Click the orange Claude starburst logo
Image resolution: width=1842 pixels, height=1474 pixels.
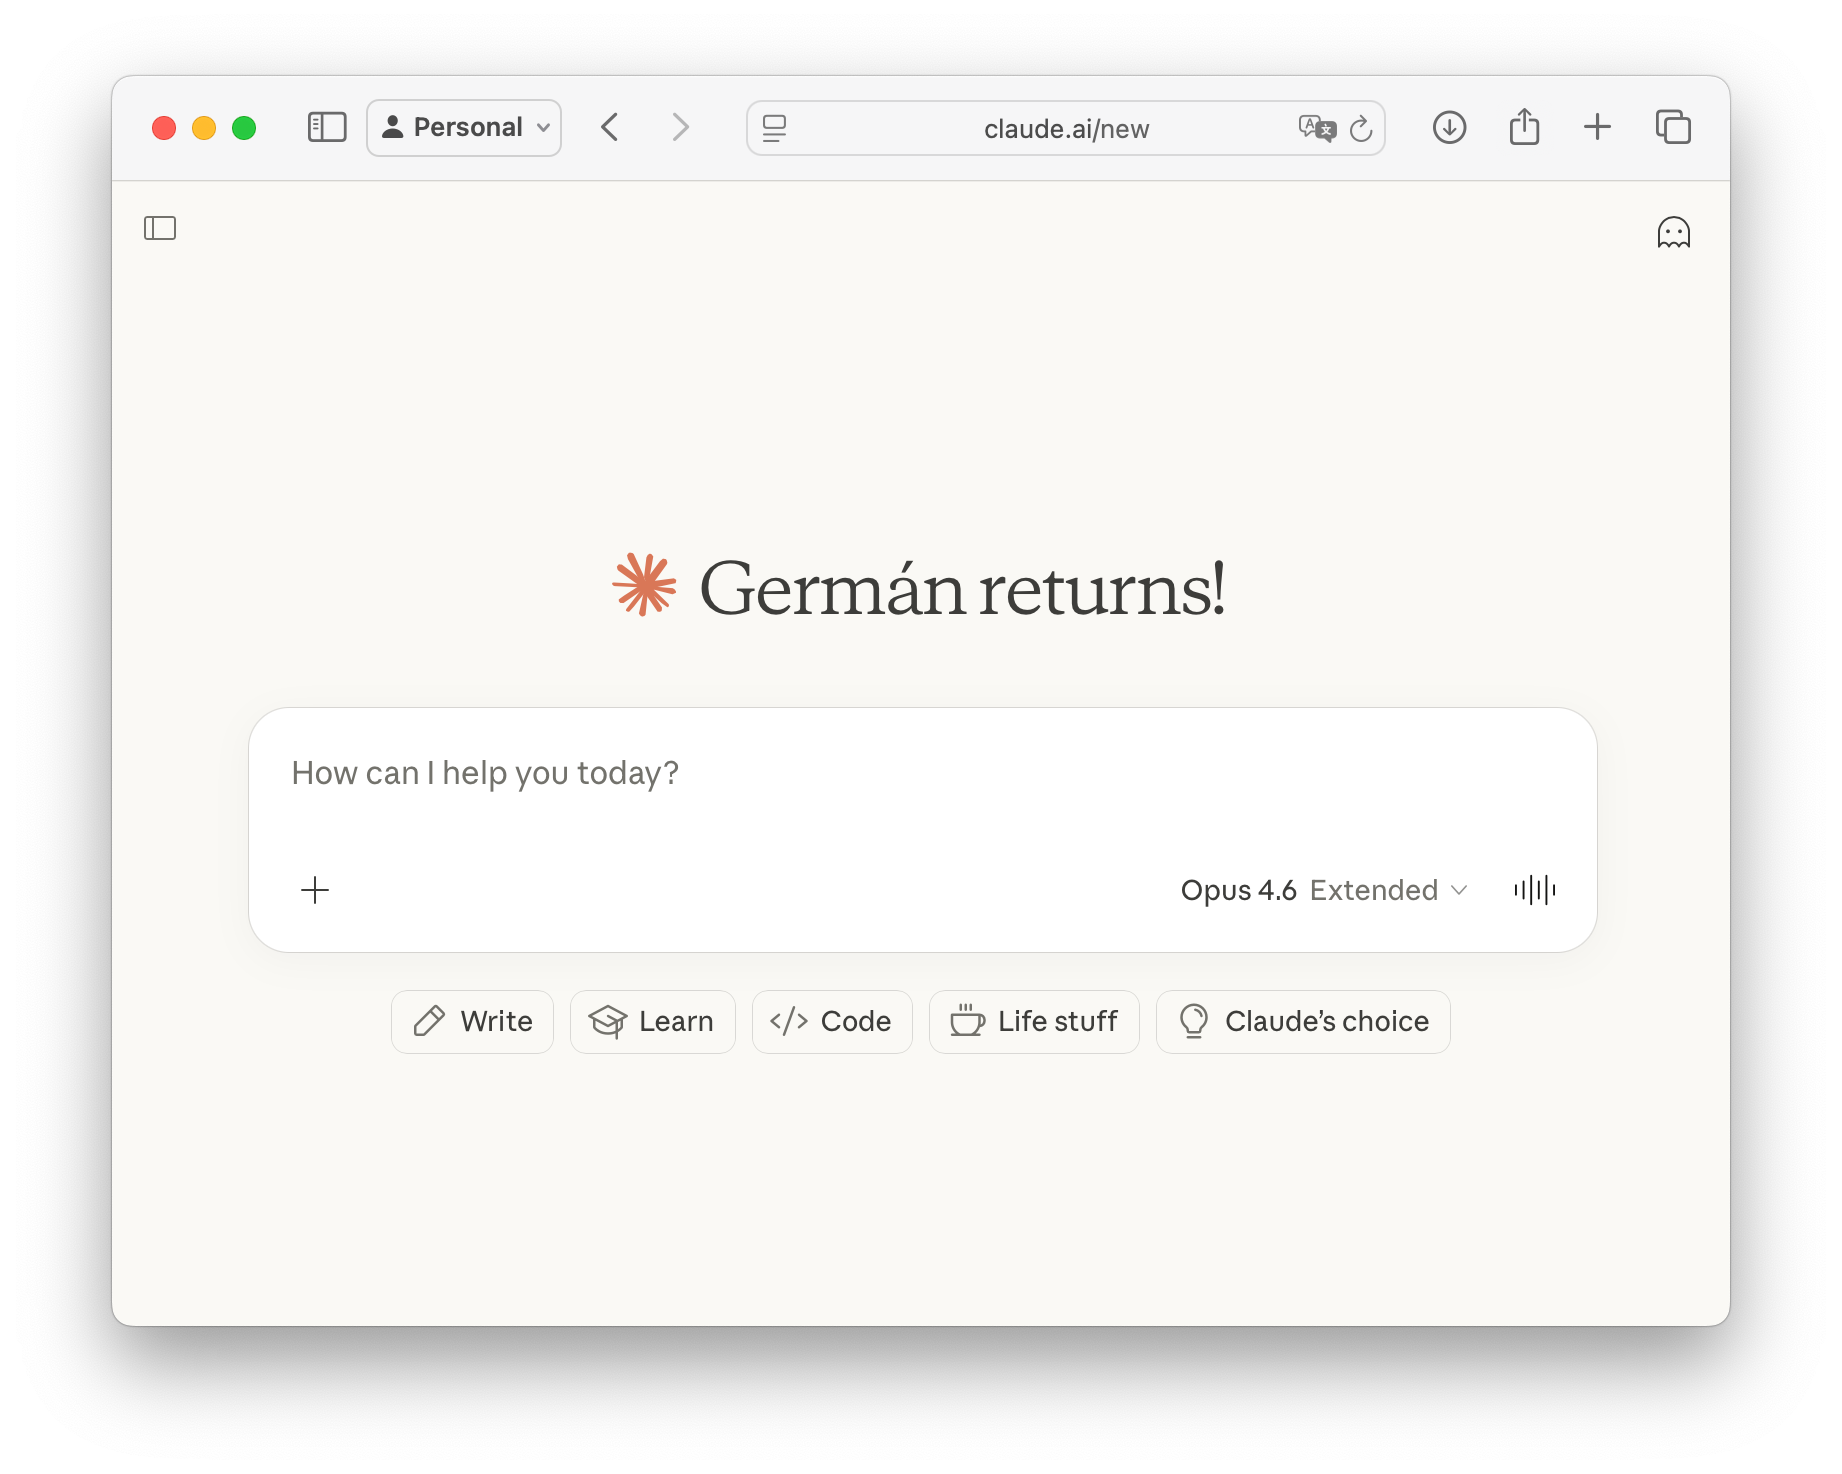point(644,585)
